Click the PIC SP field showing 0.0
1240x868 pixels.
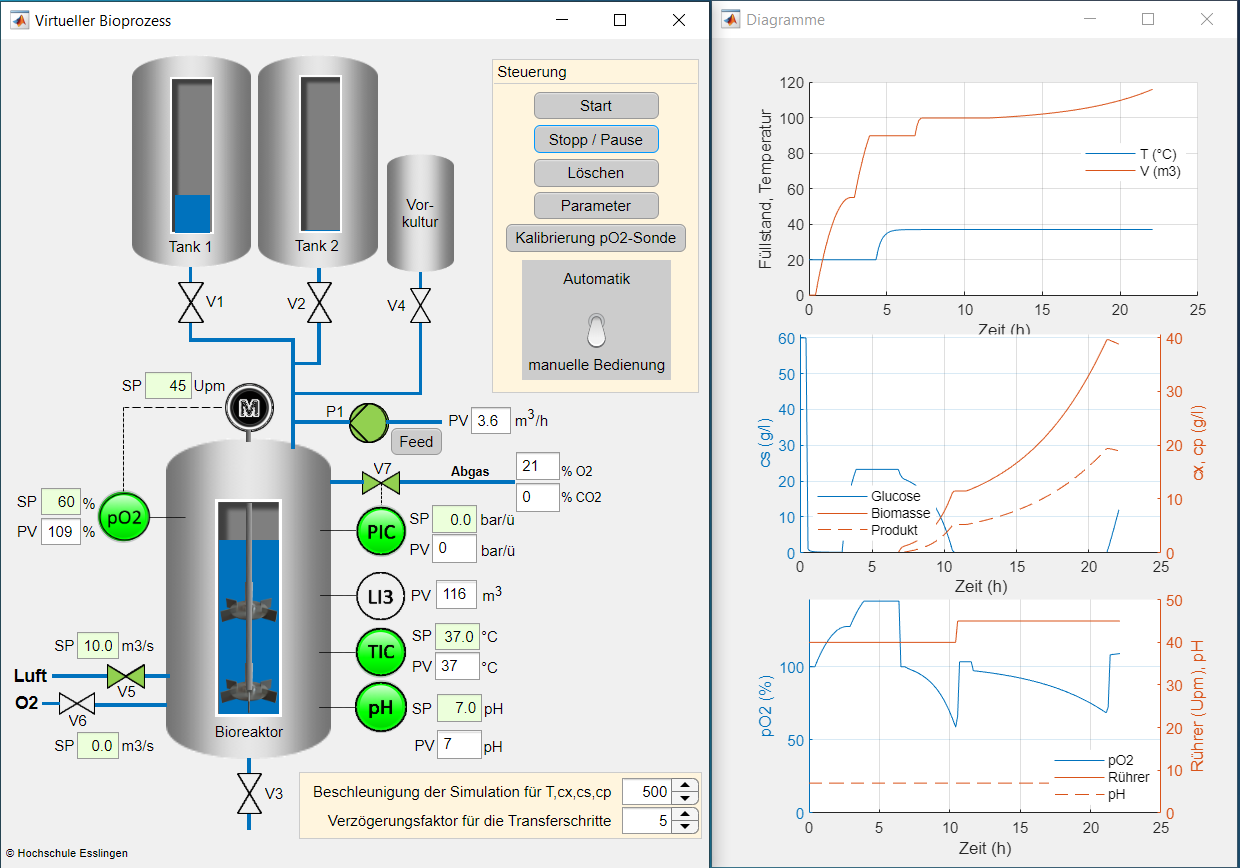pos(454,520)
